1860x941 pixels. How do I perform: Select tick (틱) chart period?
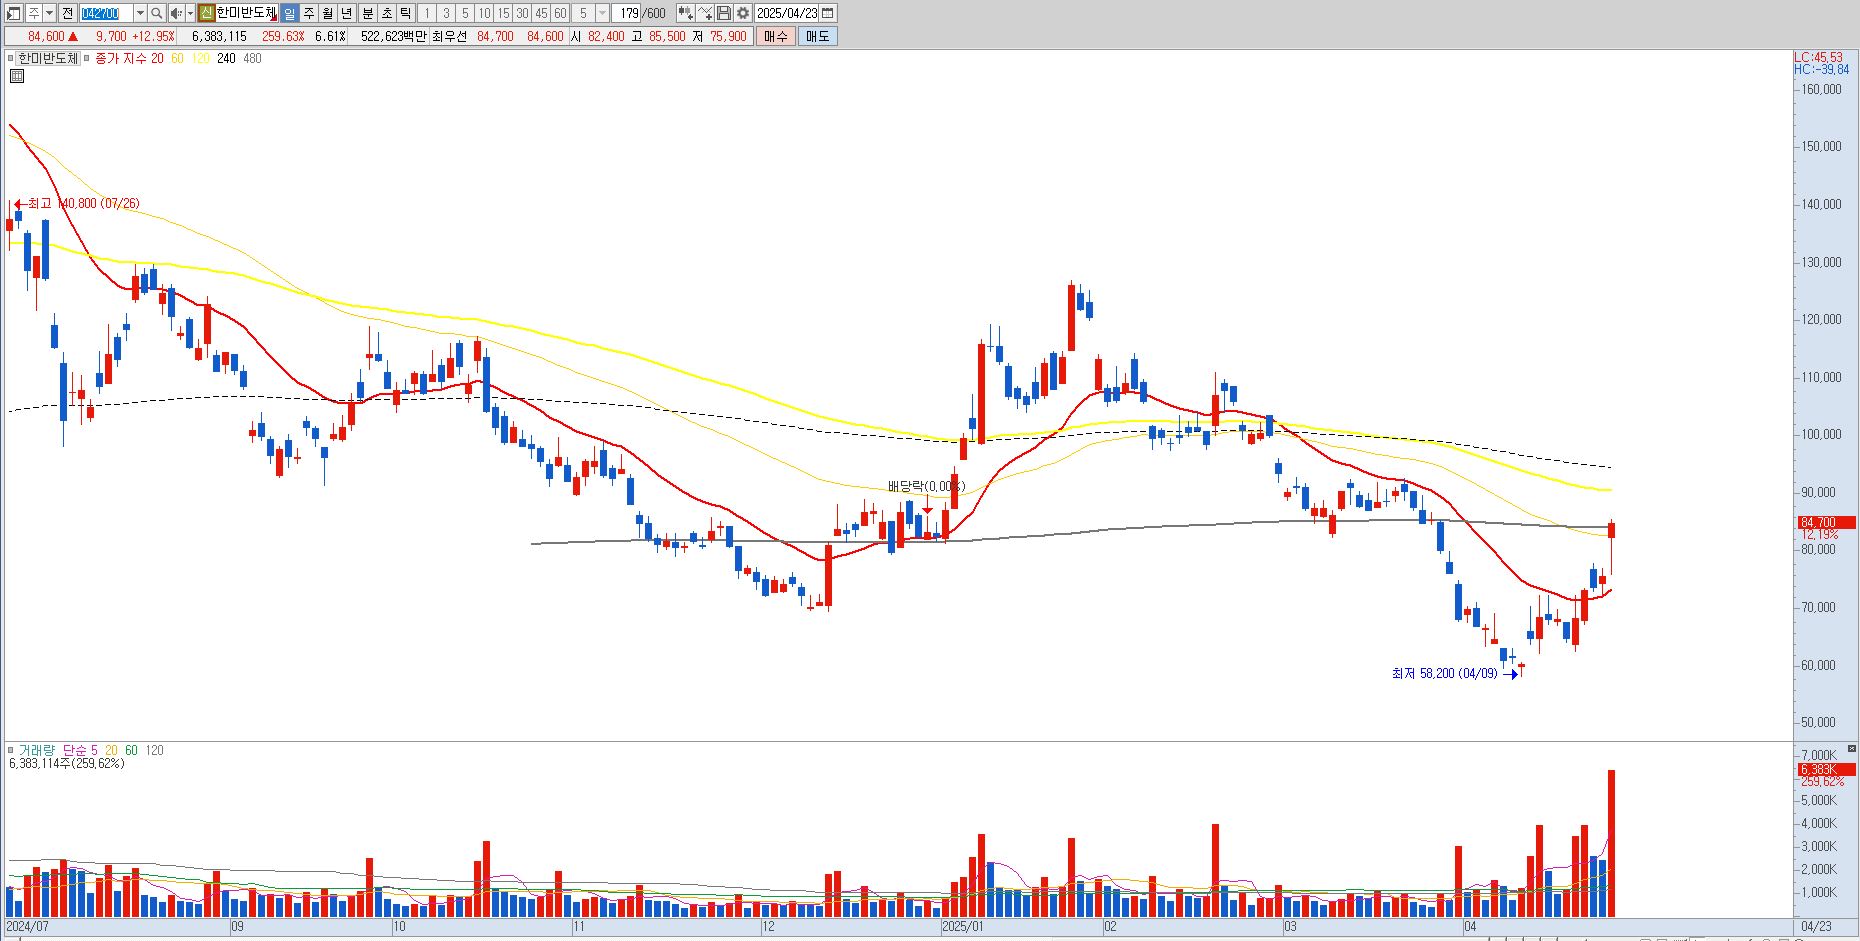pyautogui.click(x=405, y=13)
